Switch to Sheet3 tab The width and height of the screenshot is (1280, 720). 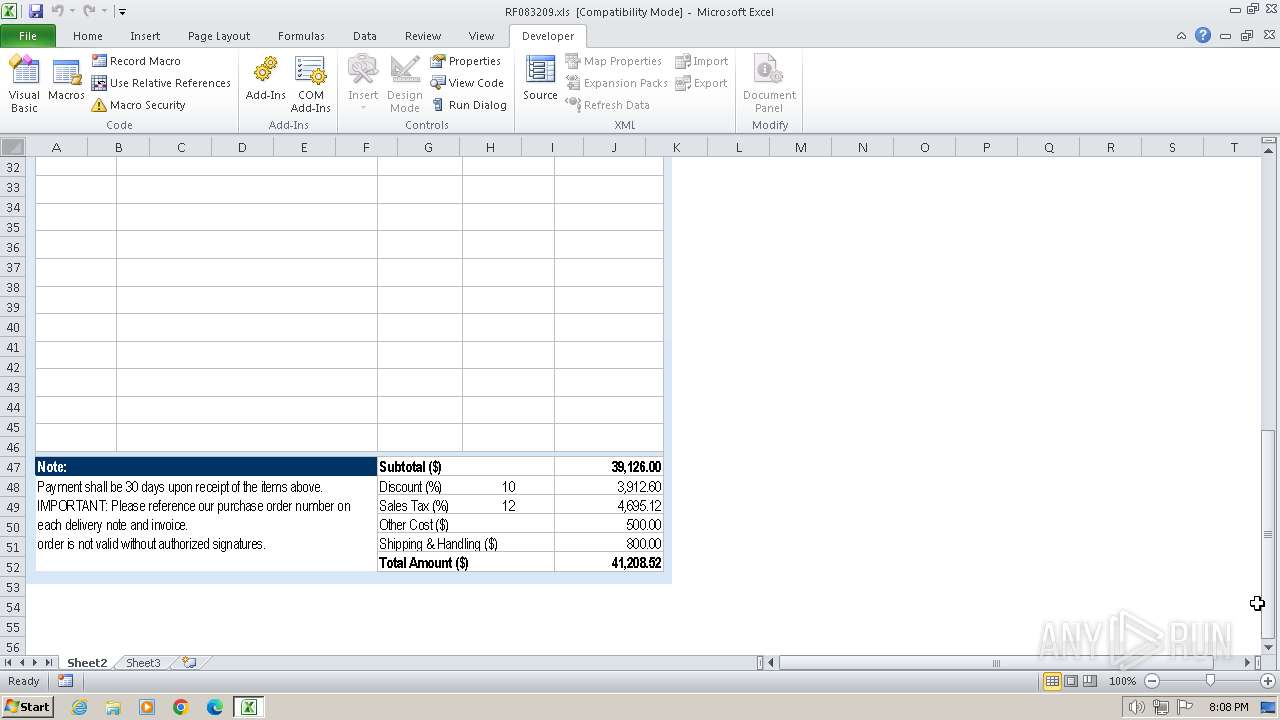(x=143, y=663)
